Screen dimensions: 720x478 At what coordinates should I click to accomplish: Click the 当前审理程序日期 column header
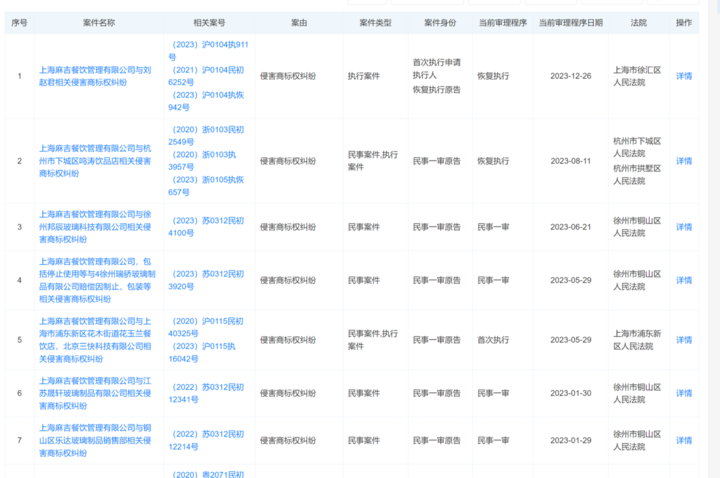coord(571,22)
